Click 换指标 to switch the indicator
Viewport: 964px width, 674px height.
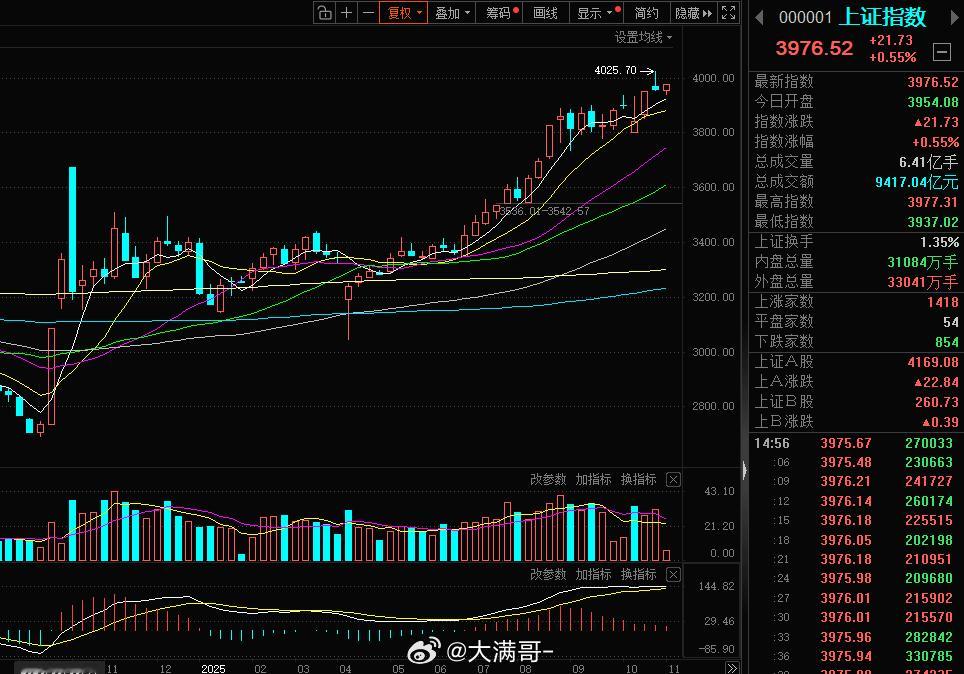(x=637, y=479)
